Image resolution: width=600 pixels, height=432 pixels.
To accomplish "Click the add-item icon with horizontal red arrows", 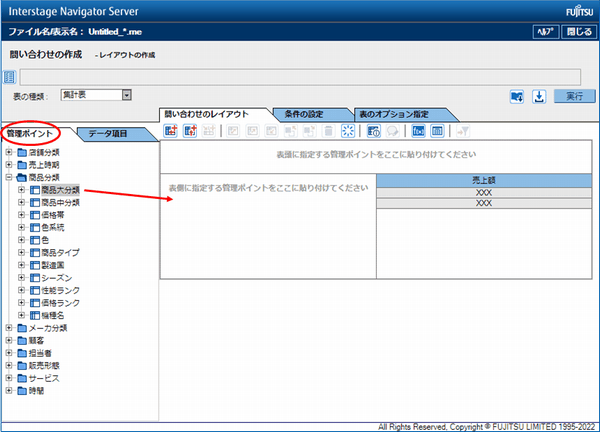I will (x=171, y=131).
